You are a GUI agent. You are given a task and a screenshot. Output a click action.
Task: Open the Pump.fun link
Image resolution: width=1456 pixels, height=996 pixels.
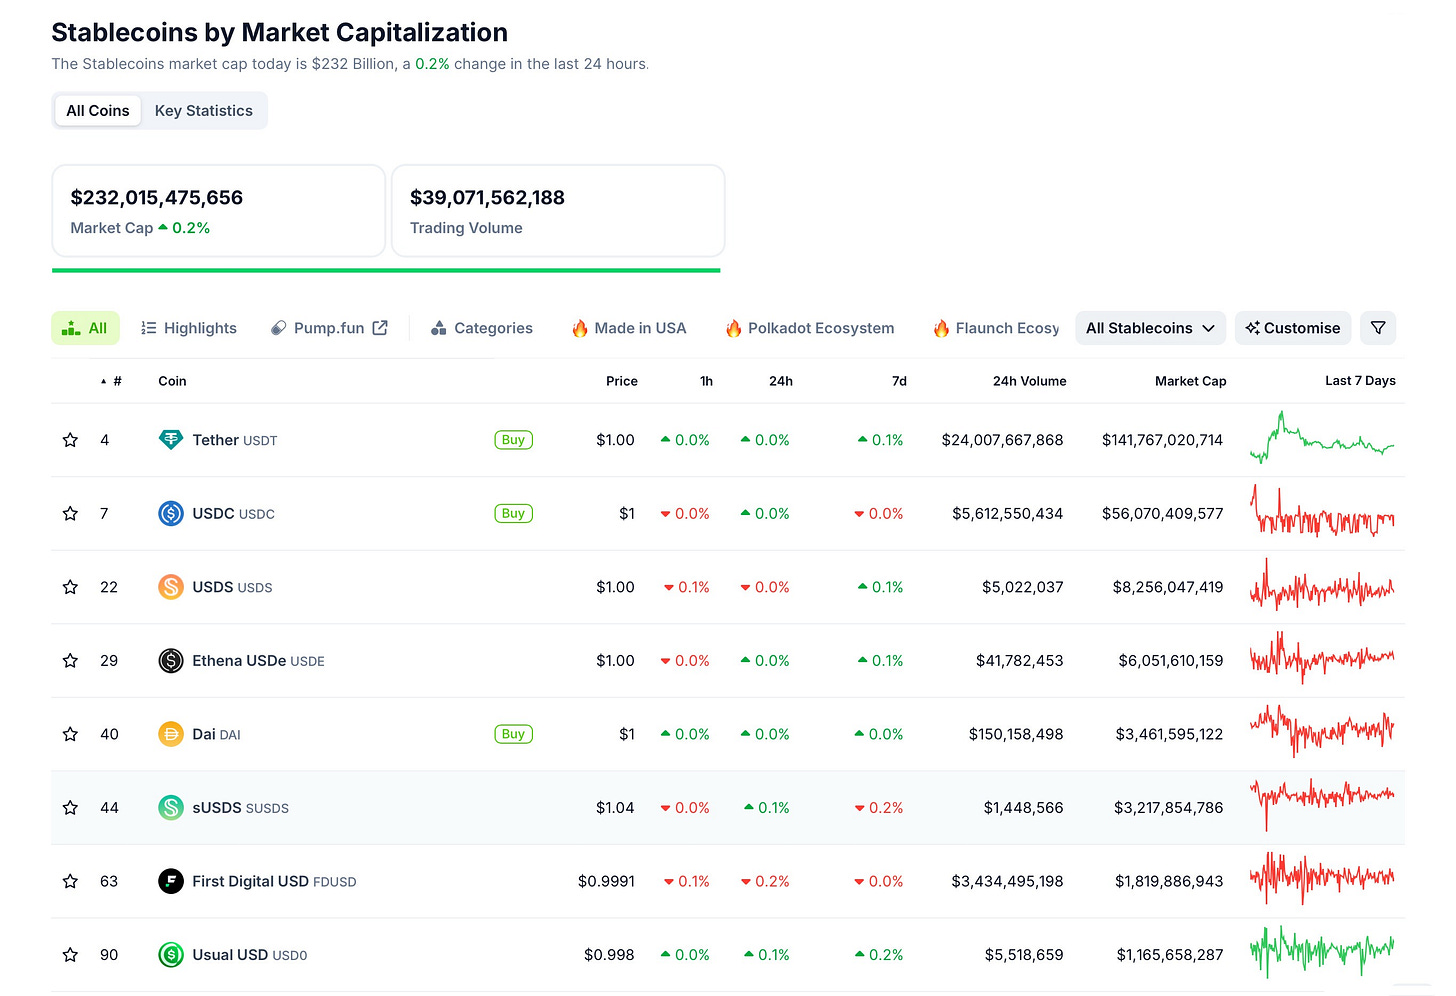[x=329, y=328]
